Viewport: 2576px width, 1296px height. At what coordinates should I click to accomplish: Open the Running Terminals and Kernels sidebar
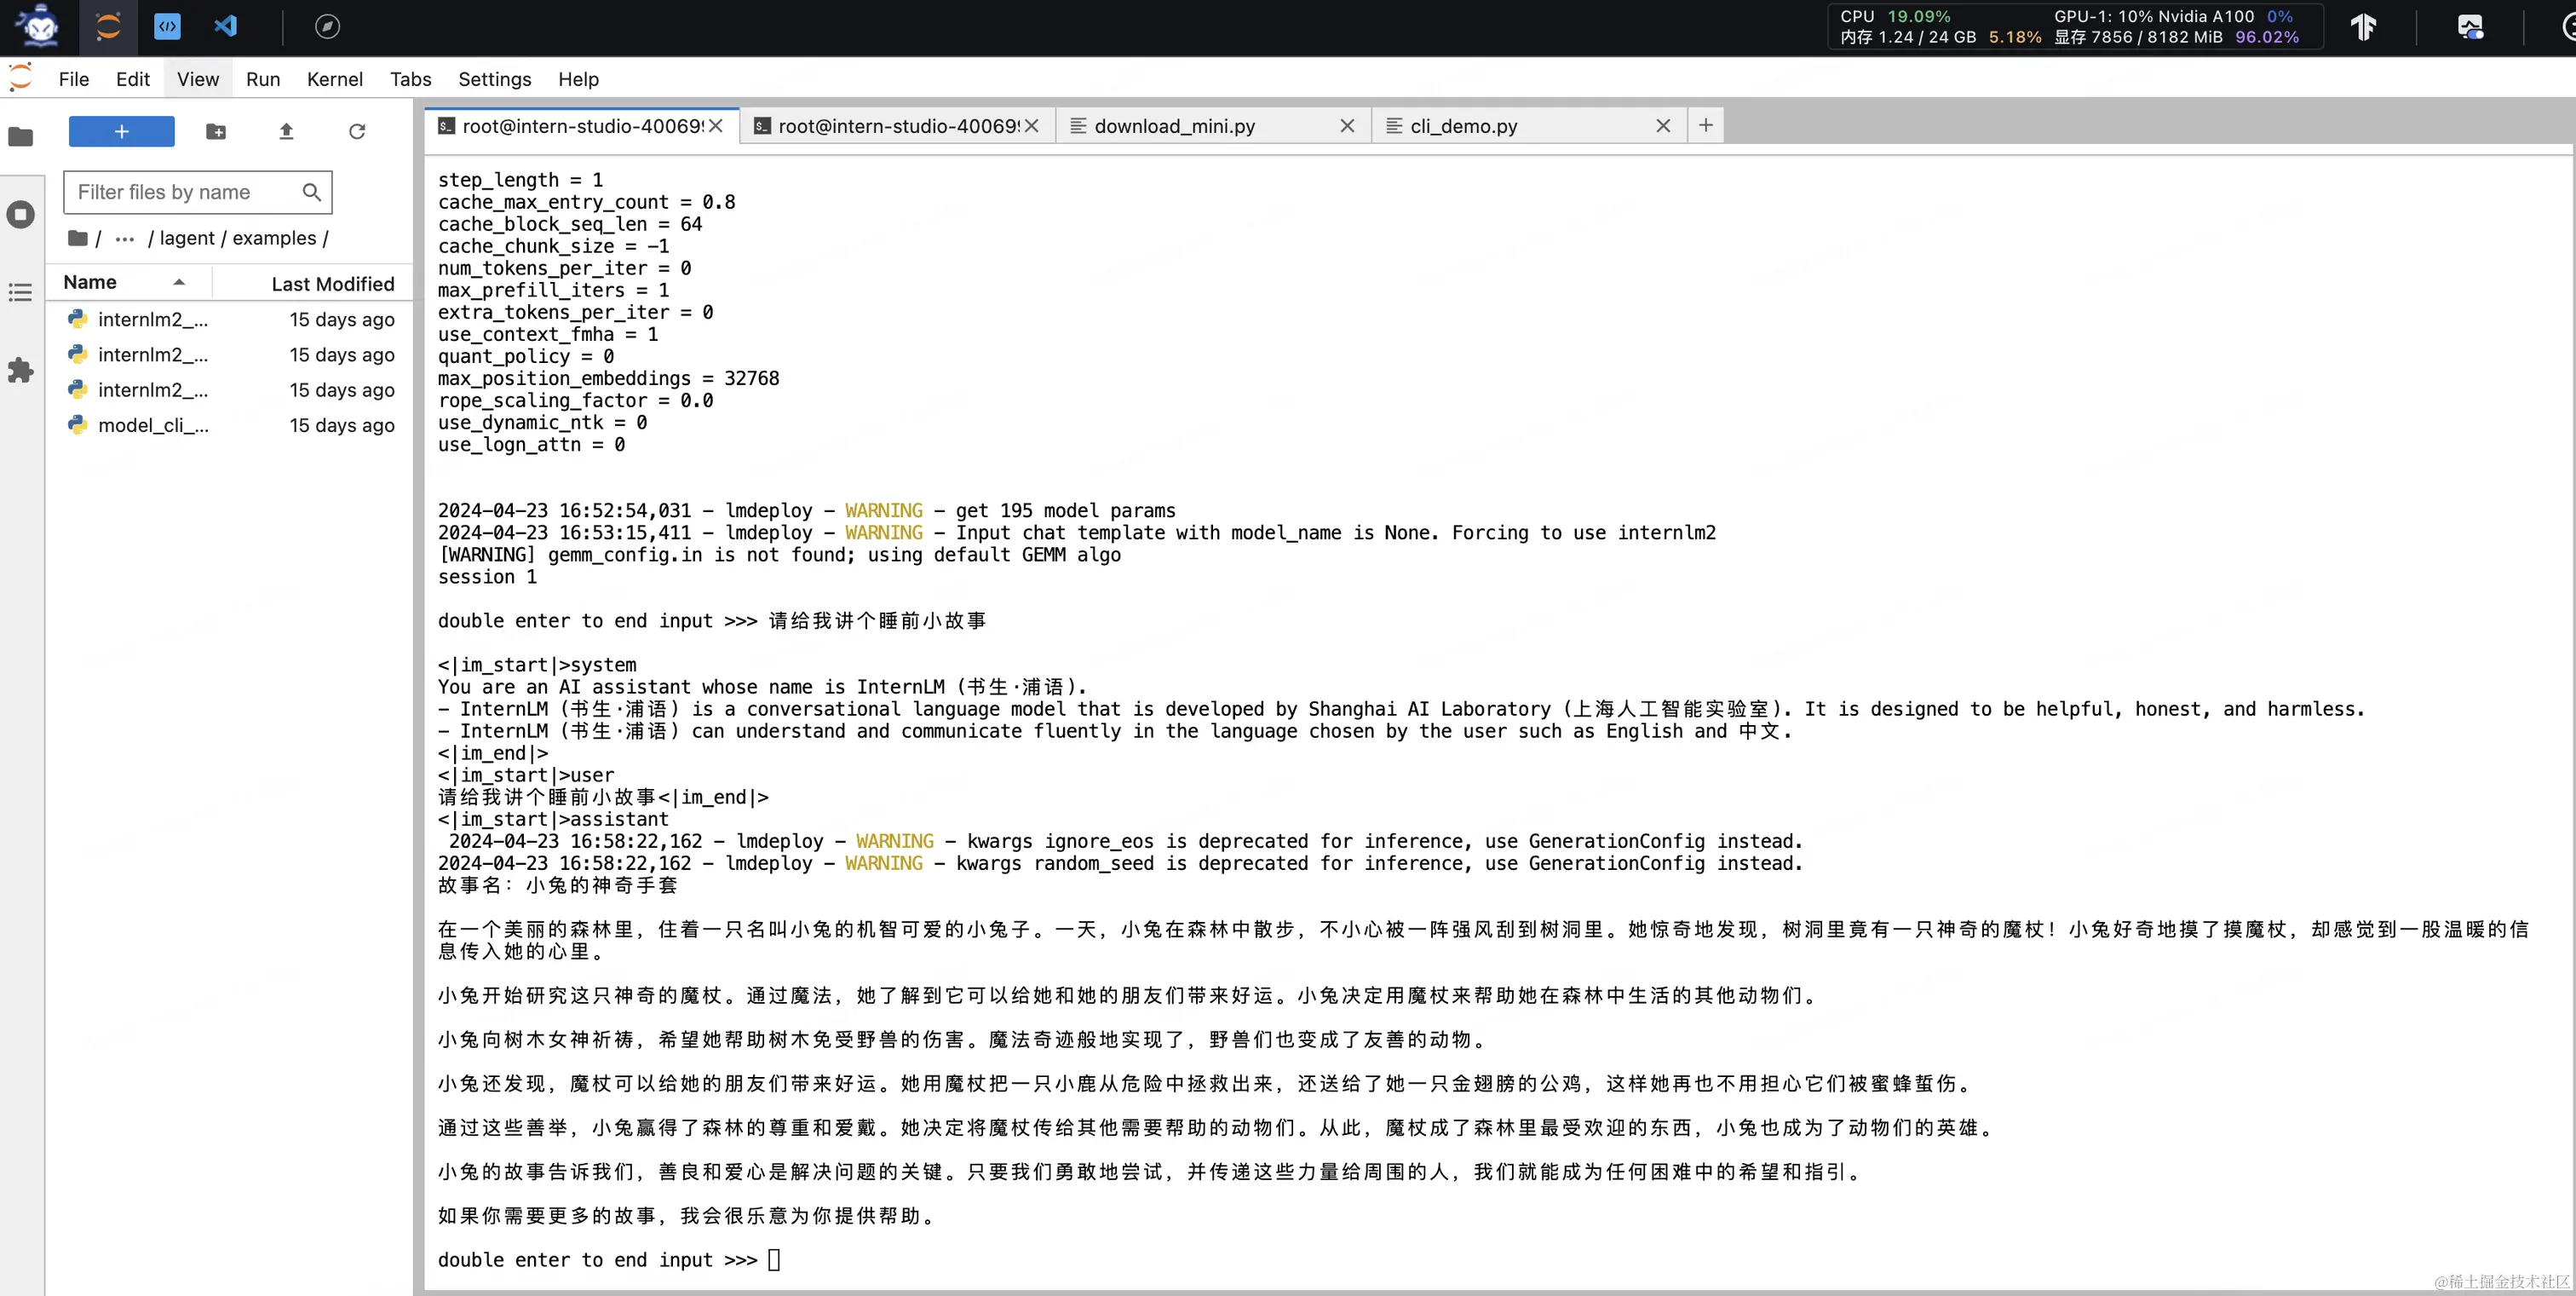pyautogui.click(x=21, y=214)
